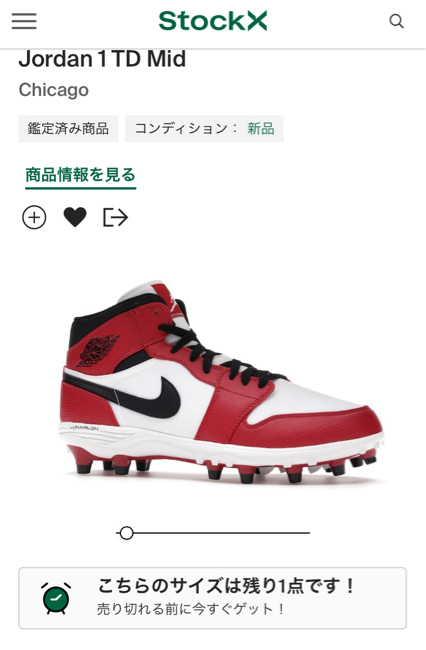The image size is (426, 650).
Task: Click the track line of the 360 view slider
Action: click(x=213, y=533)
